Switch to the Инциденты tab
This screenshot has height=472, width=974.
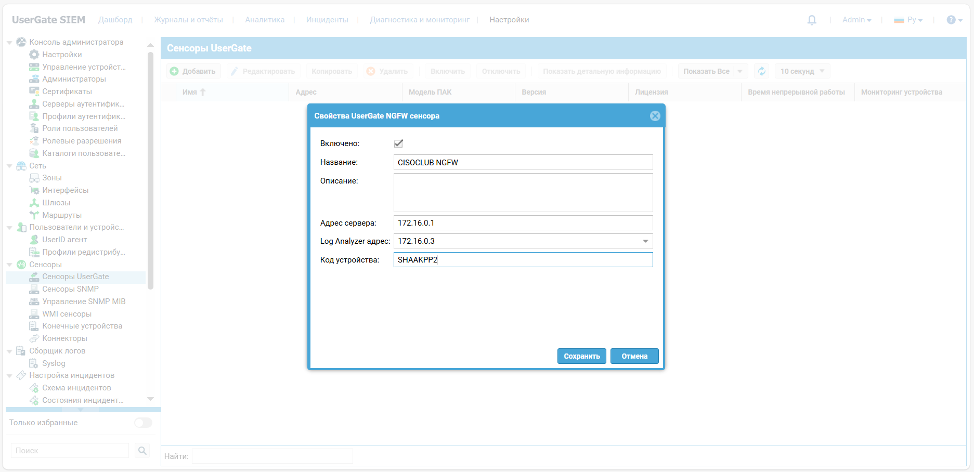pos(326,20)
